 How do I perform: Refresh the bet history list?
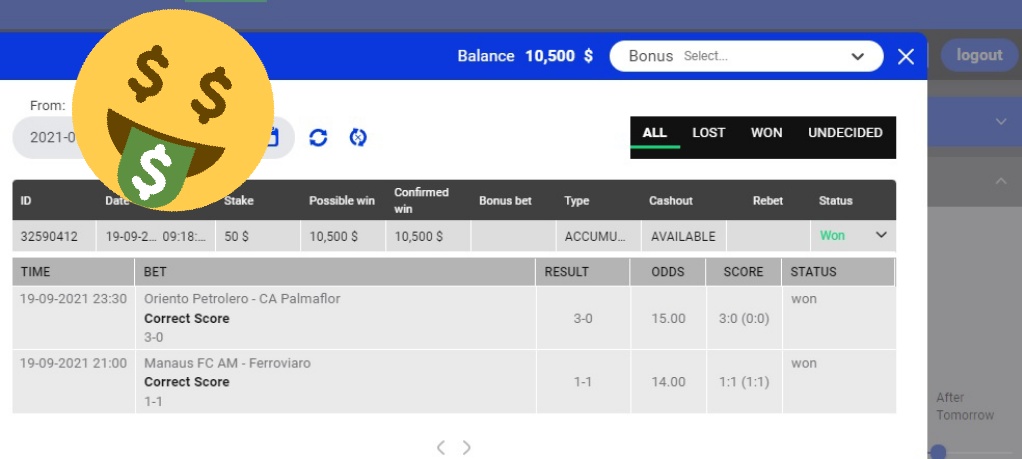click(318, 138)
